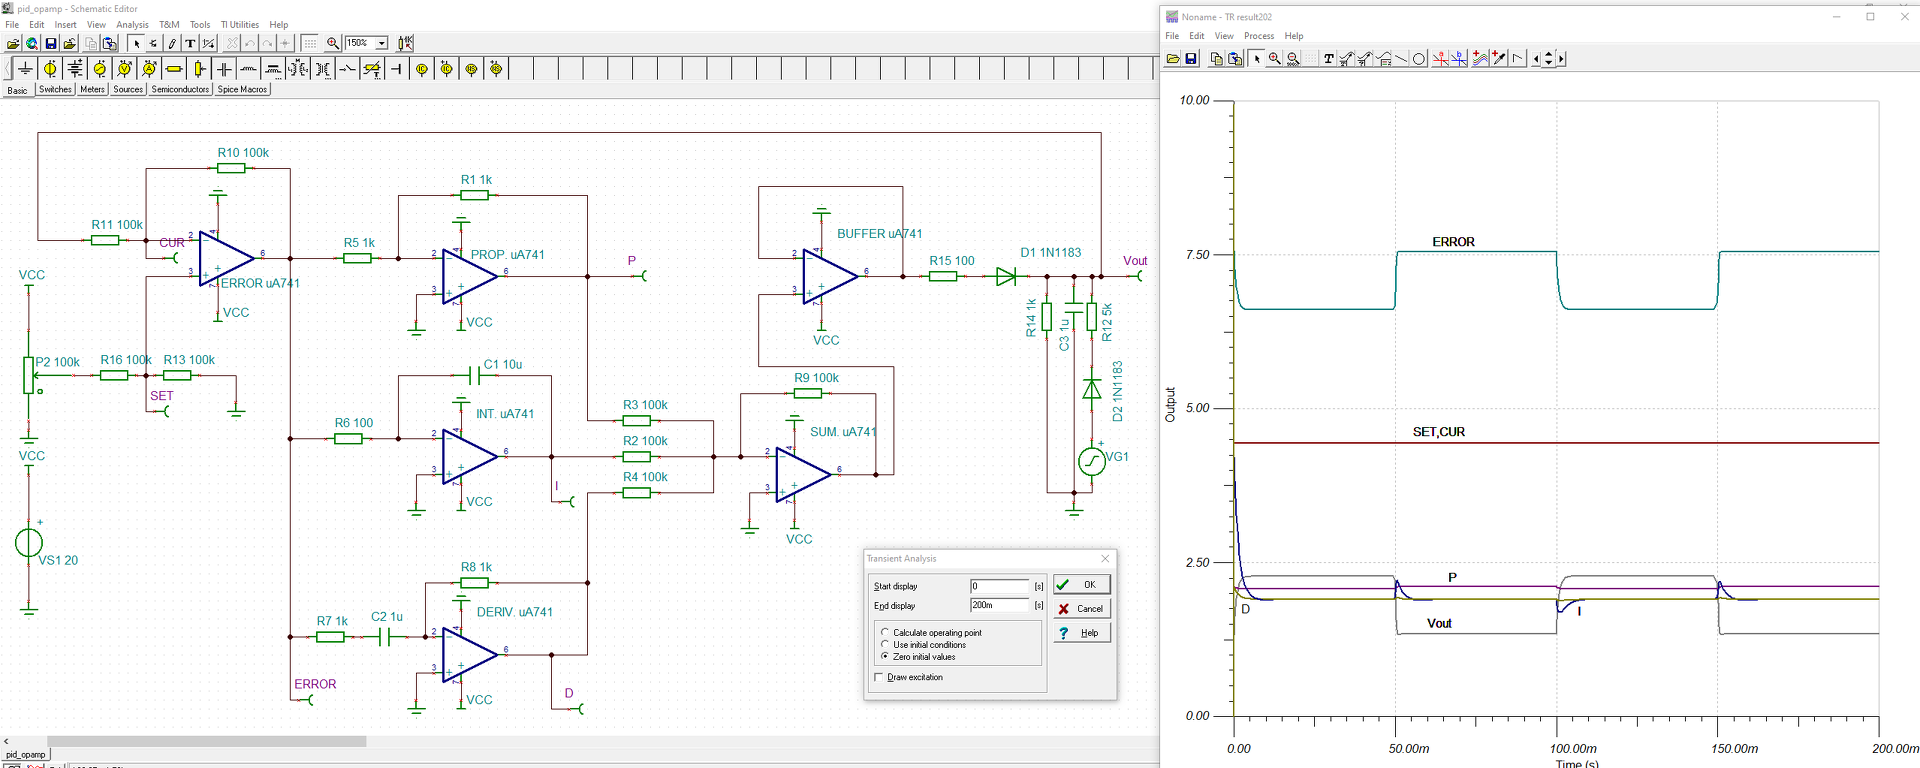Choose Use initial conditions option

point(885,645)
